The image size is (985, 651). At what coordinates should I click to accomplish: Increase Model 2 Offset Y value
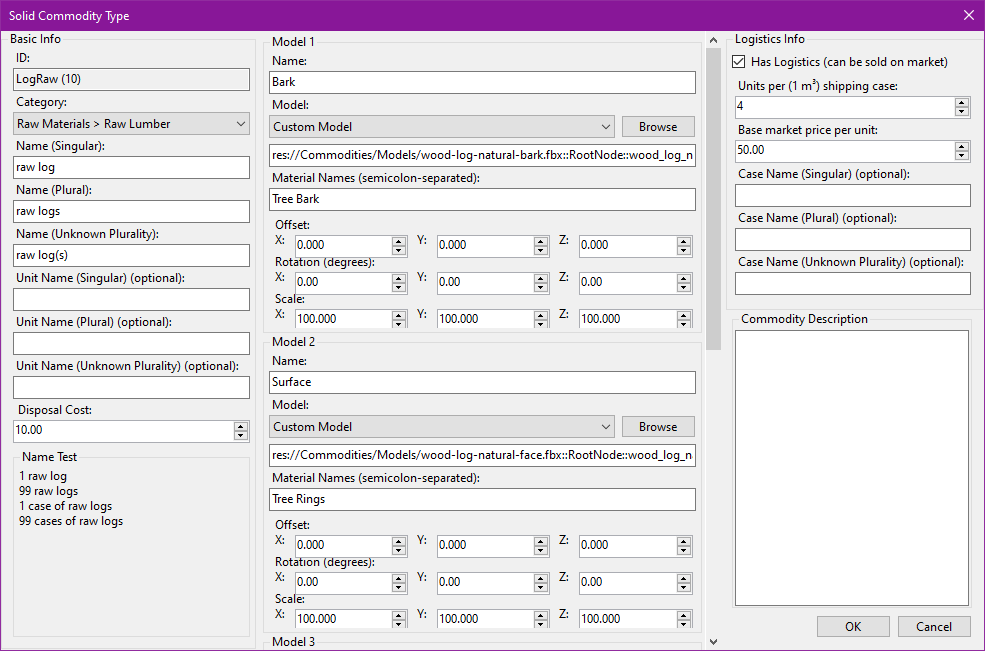click(x=541, y=541)
